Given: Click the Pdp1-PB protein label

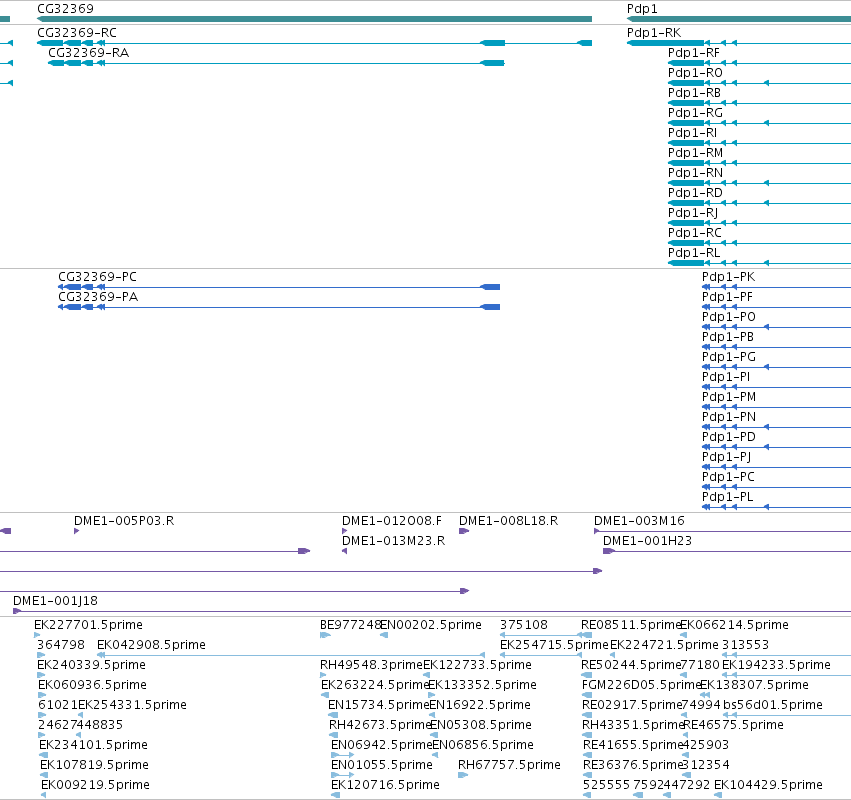Looking at the screenshot, I should point(728,337).
